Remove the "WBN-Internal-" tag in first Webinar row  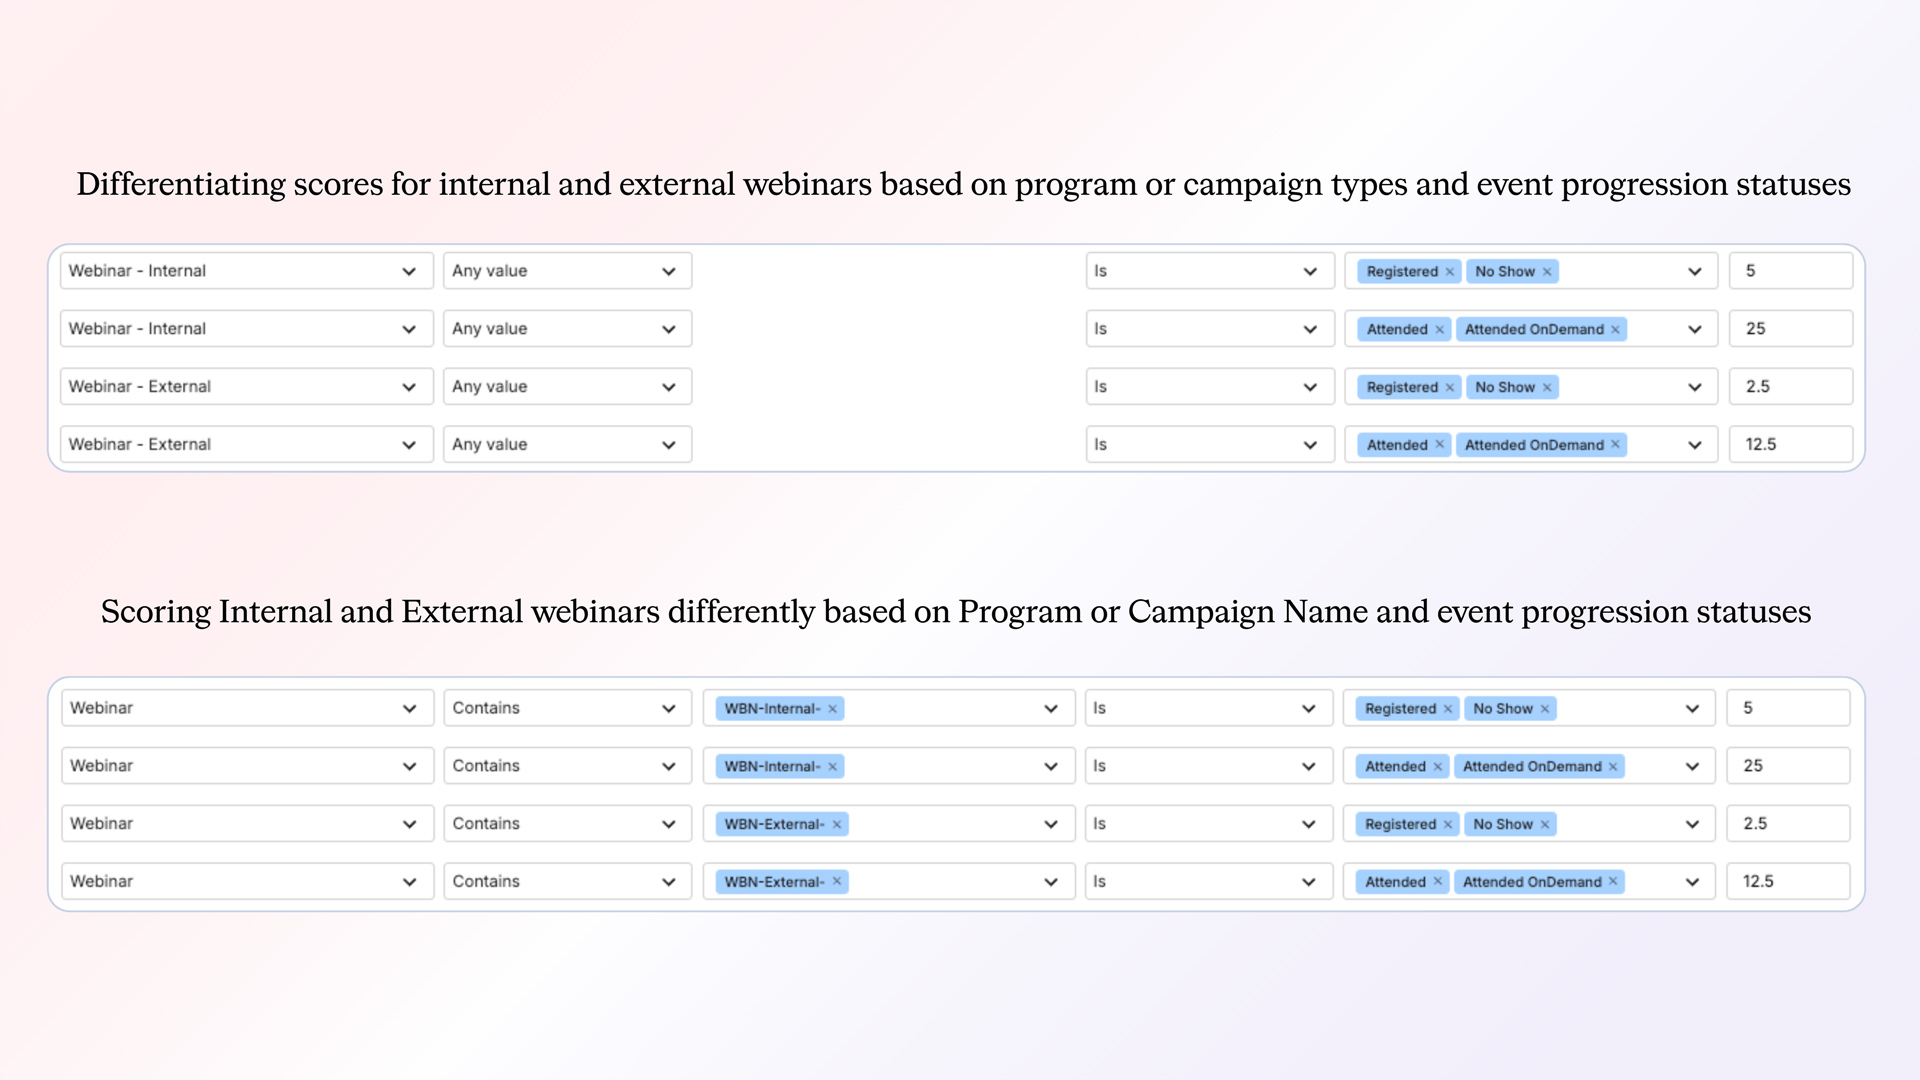pos(832,708)
